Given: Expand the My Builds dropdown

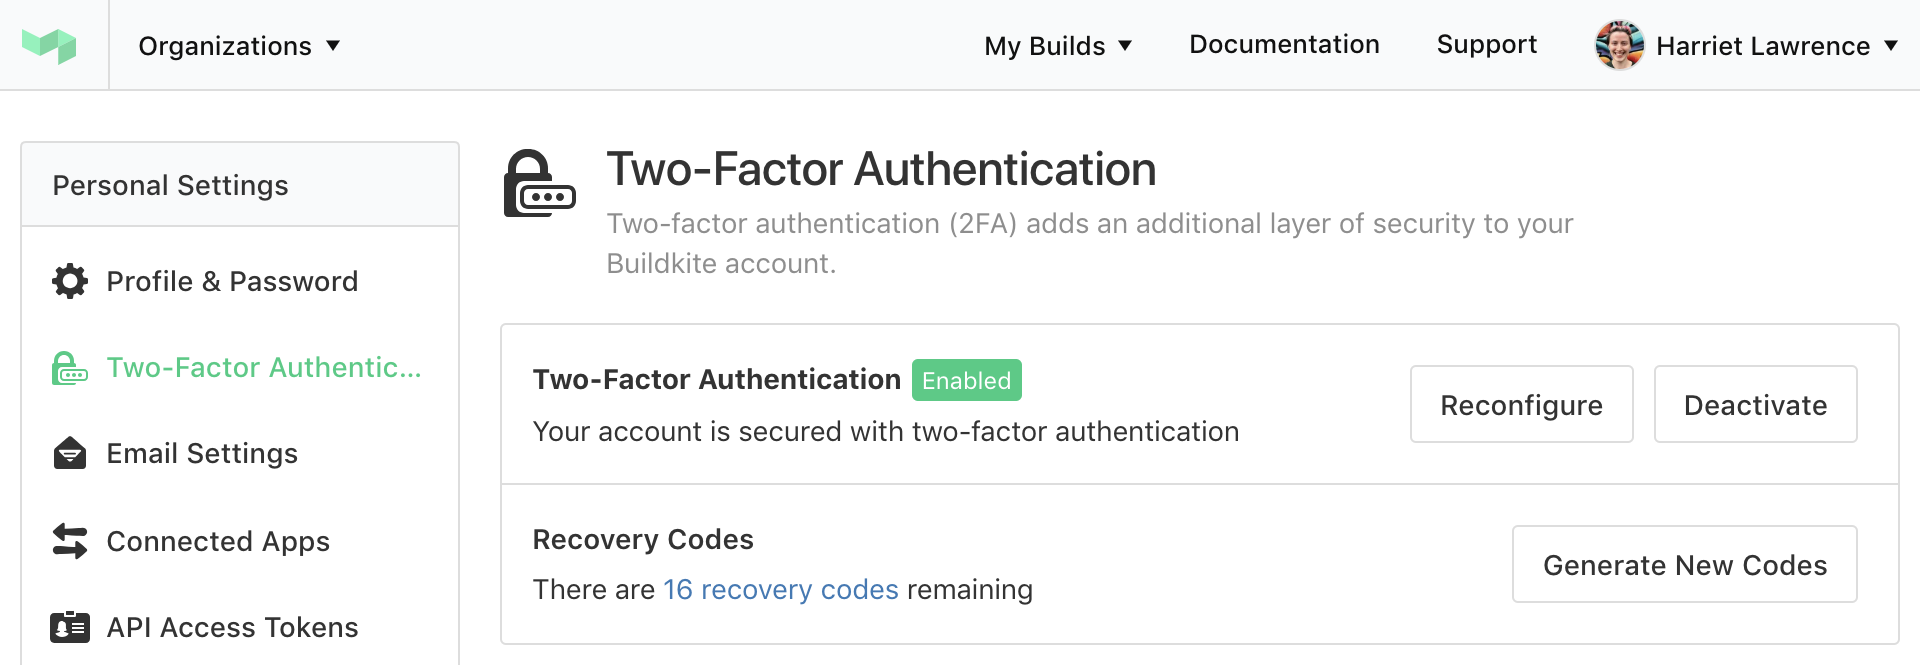Looking at the screenshot, I should coord(1058,45).
